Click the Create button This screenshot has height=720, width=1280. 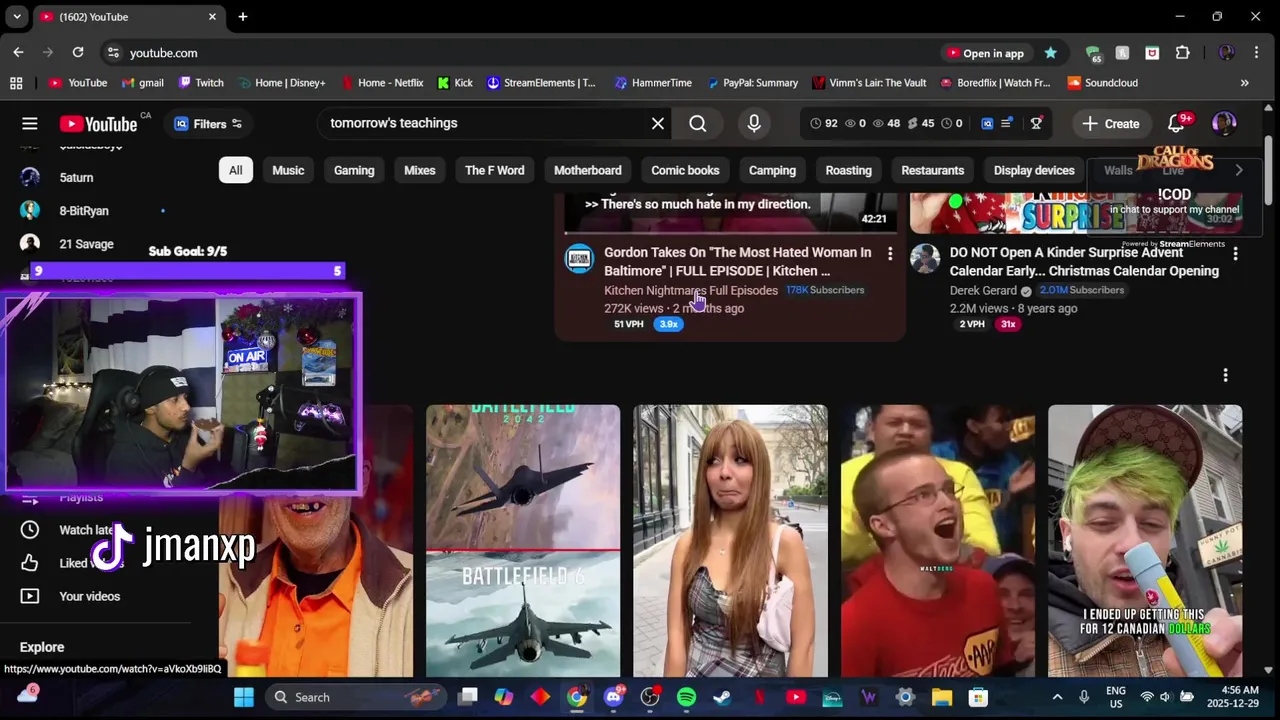pyautogui.click(x=1110, y=124)
